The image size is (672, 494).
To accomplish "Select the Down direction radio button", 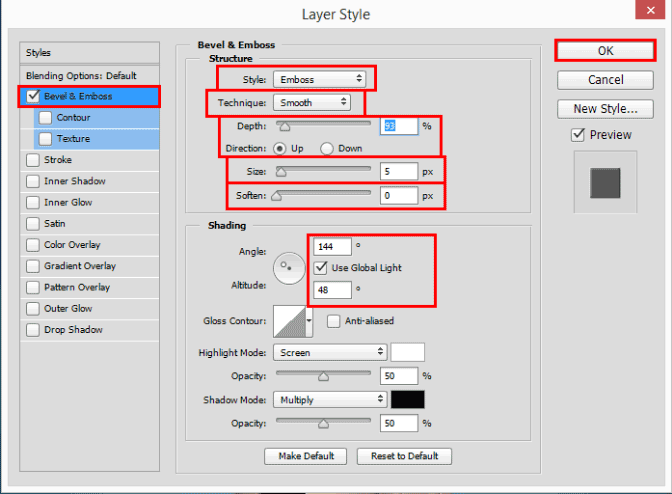I will click(327, 149).
